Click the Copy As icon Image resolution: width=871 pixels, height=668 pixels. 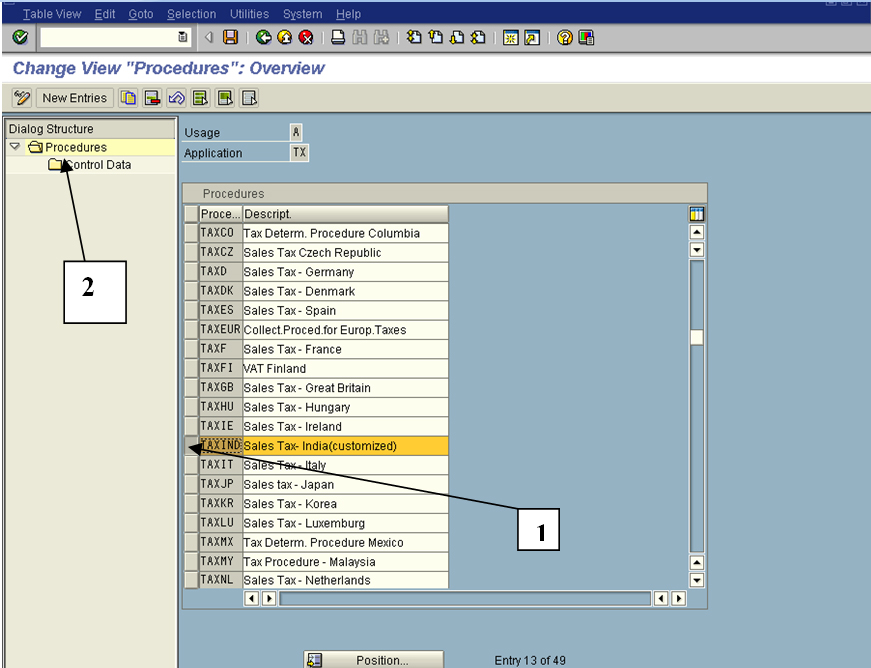click(128, 98)
